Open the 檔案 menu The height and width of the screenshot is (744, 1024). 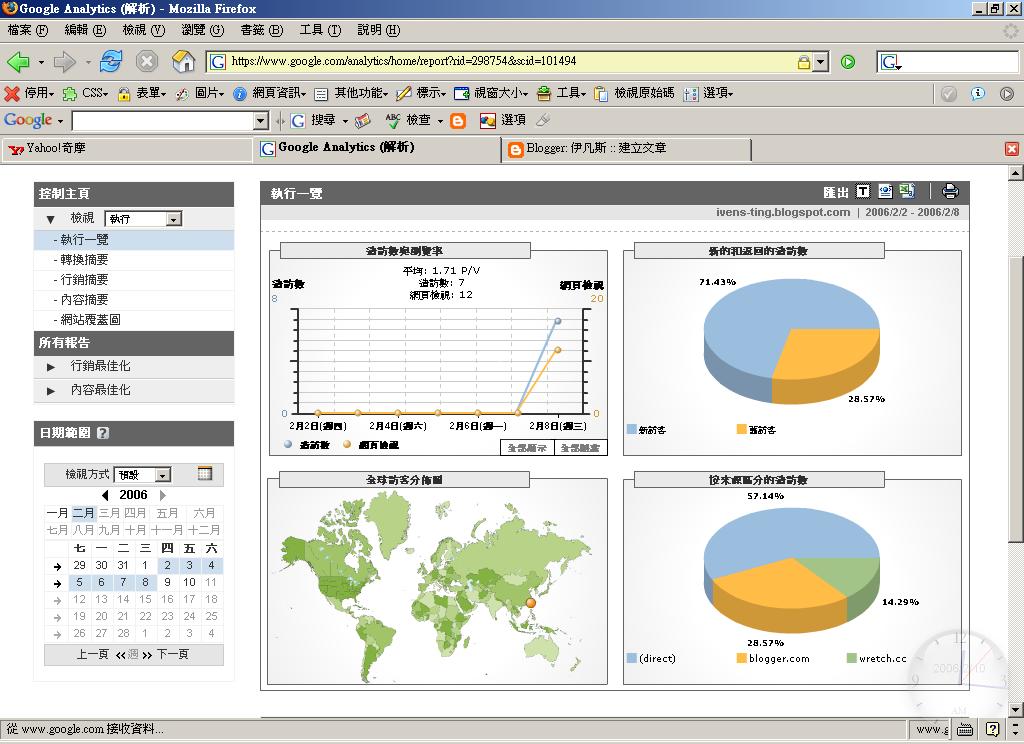(27, 30)
